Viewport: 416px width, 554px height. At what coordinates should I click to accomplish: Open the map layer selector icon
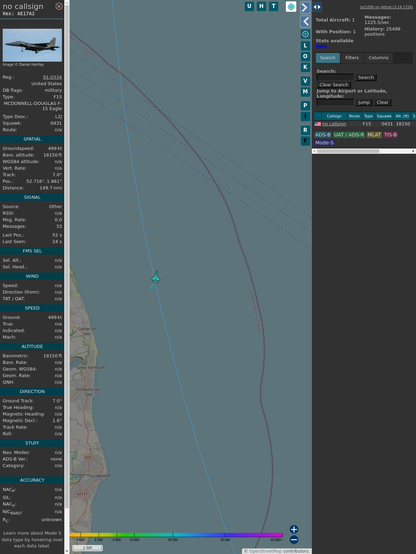291,7
